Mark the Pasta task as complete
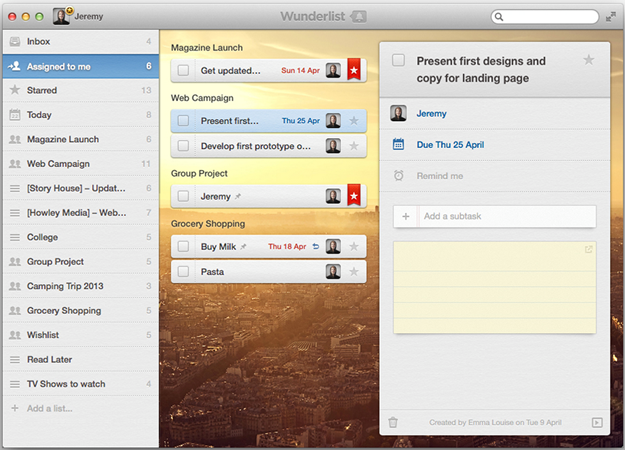This screenshot has height=450, width=625. click(183, 271)
